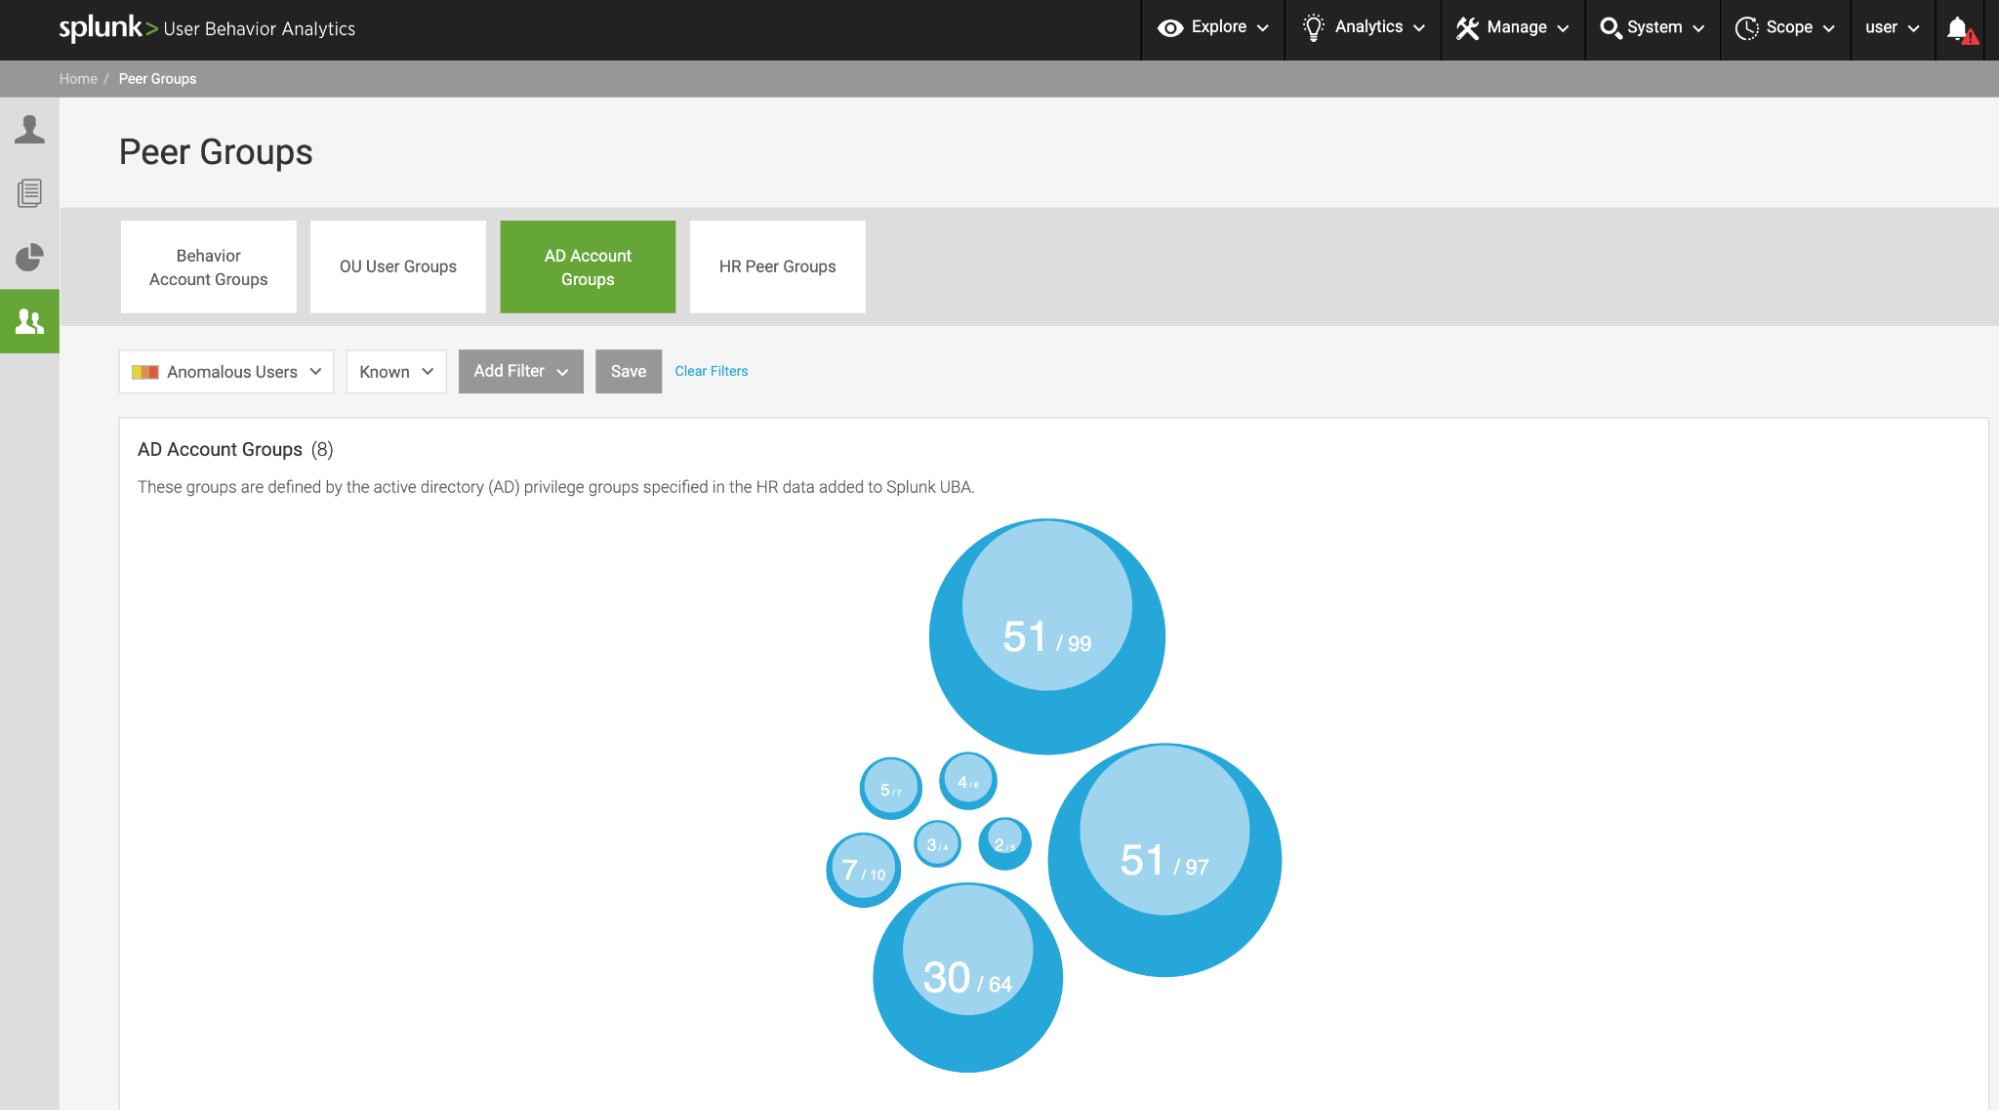
Task: Click the Home breadcrumb link
Action: click(78, 79)
